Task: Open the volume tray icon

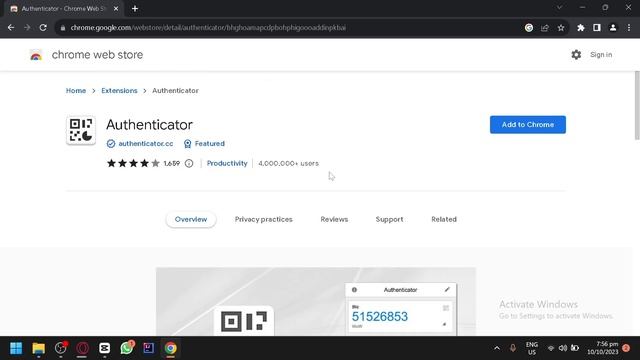Action: tap(563, 348)
